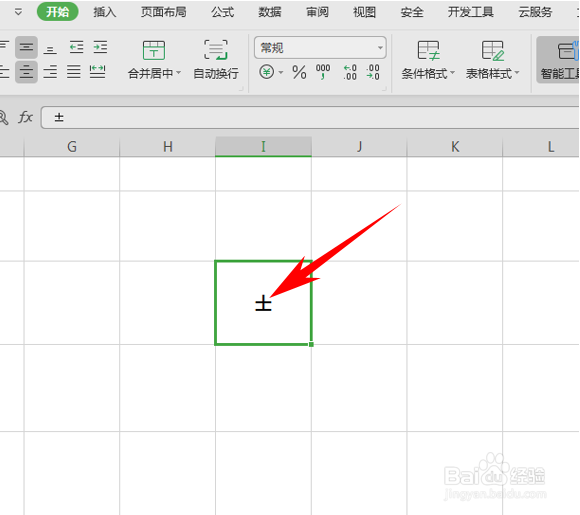This screenshot has width=580, height=515.
Task: Select column K header
Action: coord(455,147)
